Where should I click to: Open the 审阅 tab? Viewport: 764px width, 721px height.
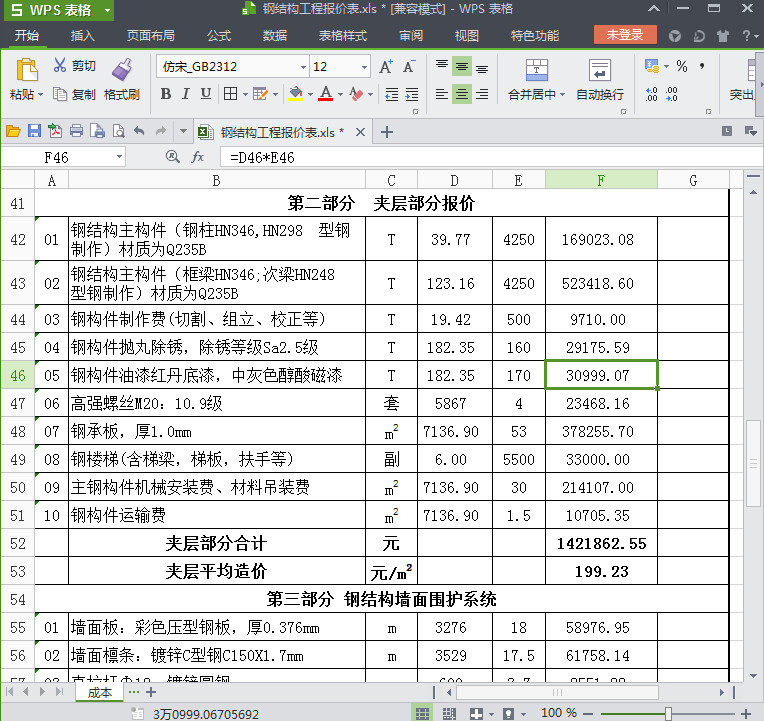411,36
